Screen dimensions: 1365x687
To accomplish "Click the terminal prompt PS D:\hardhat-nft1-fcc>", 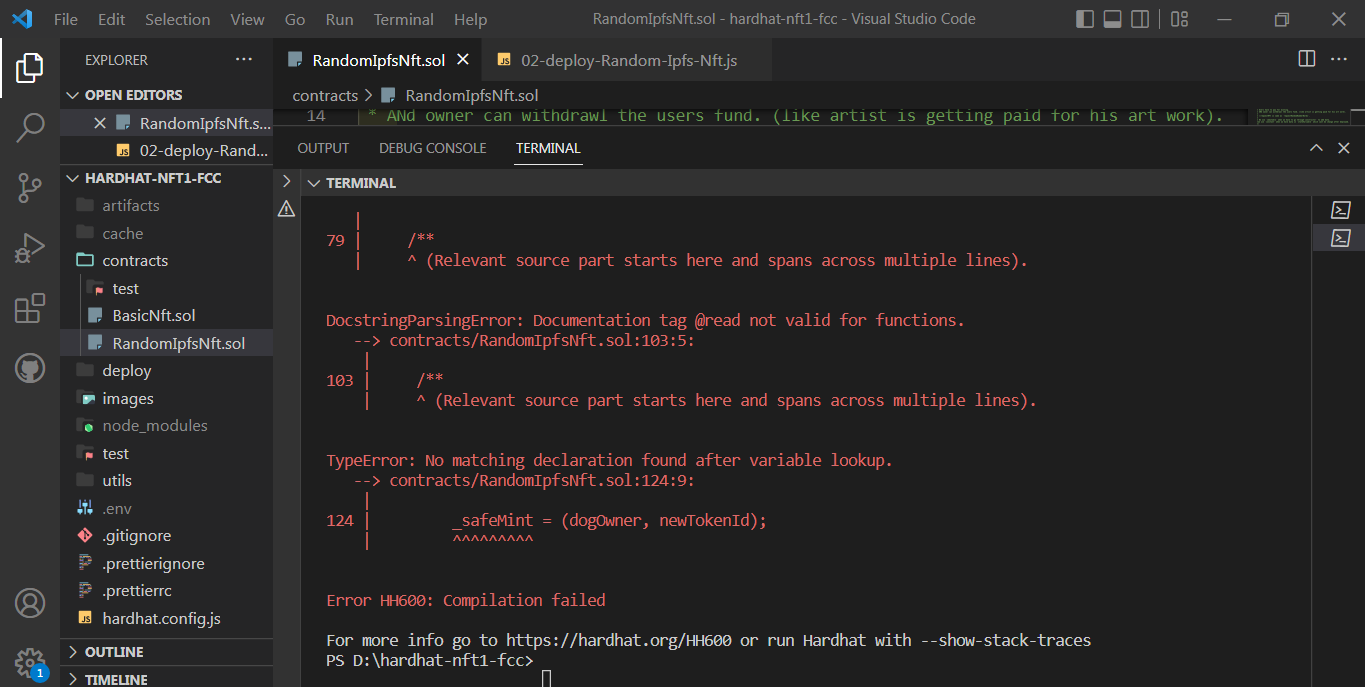I will coord(430,660).
